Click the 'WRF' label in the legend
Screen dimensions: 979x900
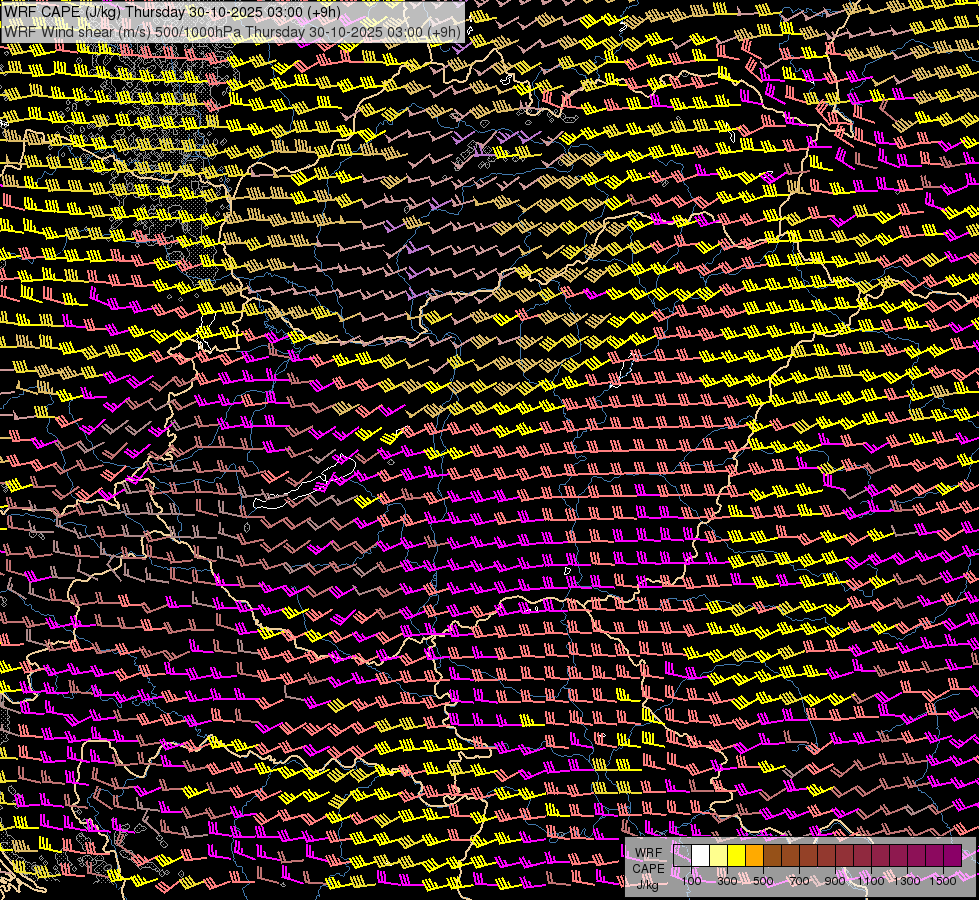point(648,853)
